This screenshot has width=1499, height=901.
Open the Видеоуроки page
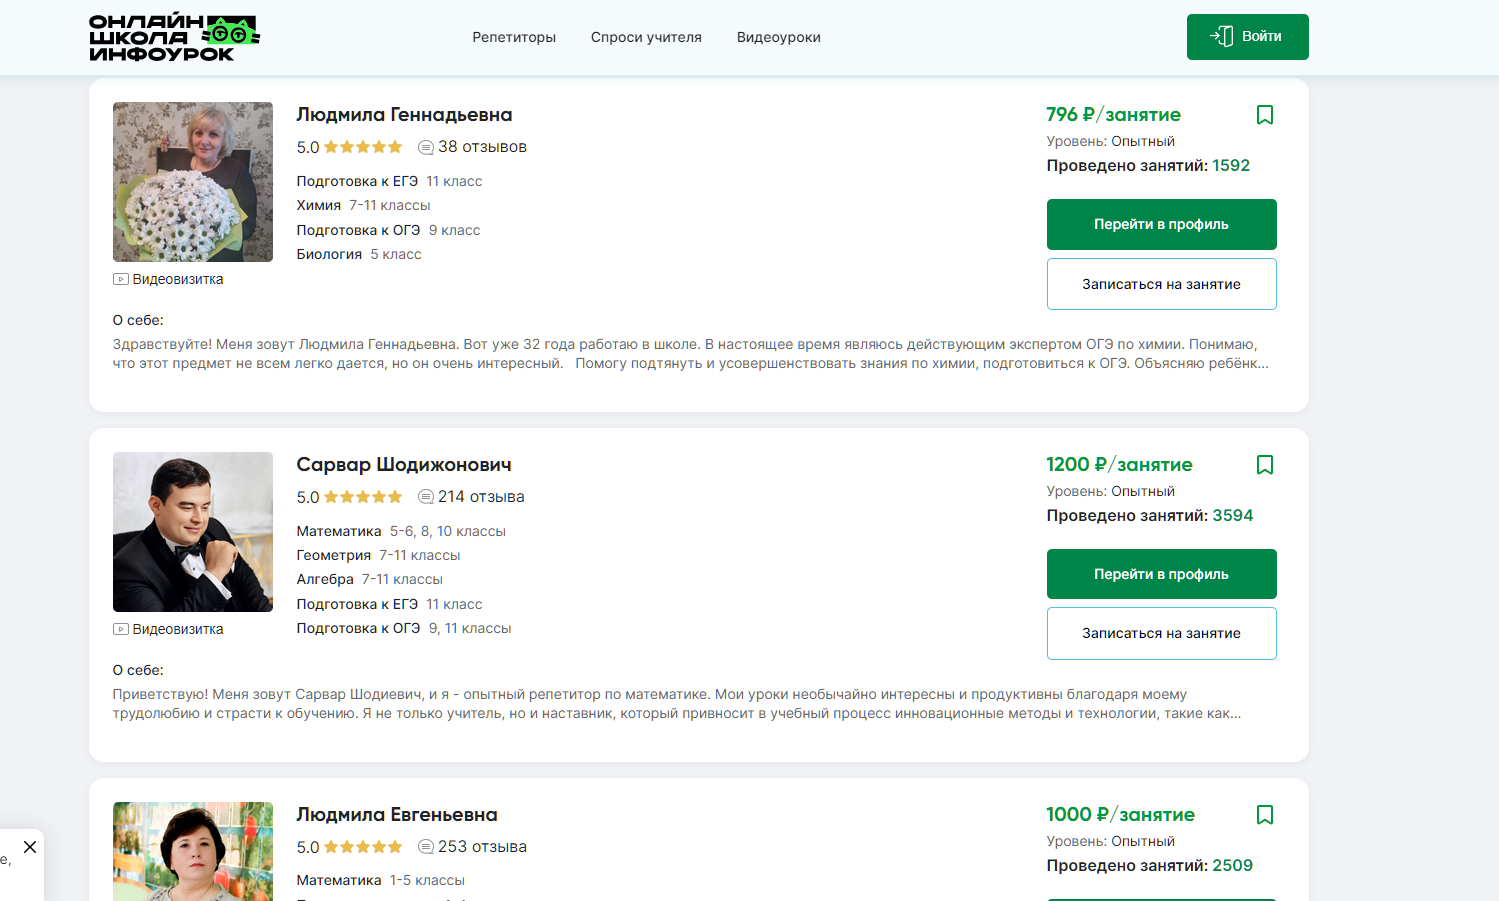tap(778, 38)
